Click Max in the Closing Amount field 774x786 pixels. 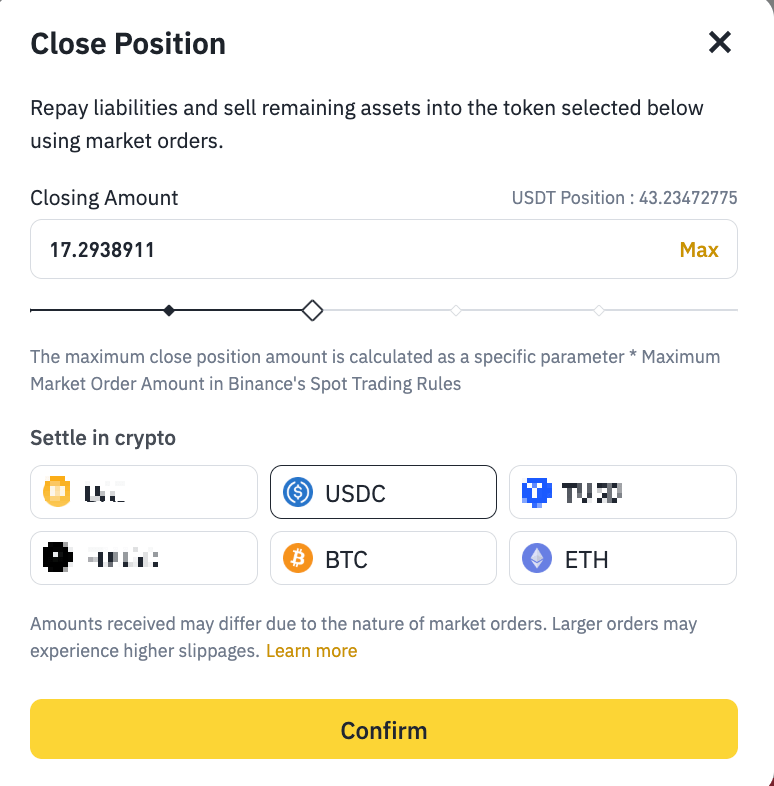point(699,250)
